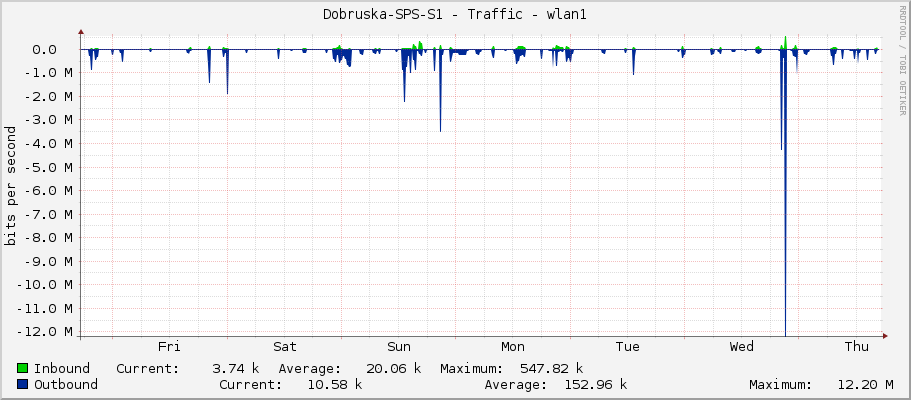Image resolution: width=911 pixels, height=400 pixels.
Task: Click the 'Mon' x-axis label
Action: (512, 347)
